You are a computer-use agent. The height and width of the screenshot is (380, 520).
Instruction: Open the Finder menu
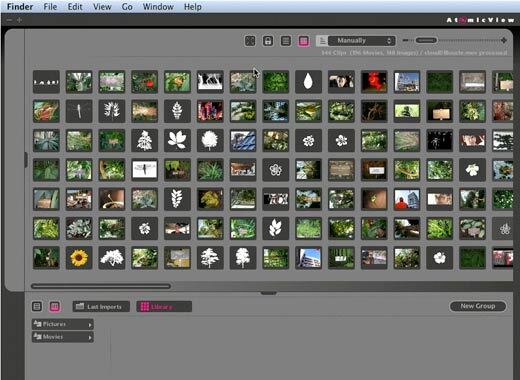click(20, 7)
